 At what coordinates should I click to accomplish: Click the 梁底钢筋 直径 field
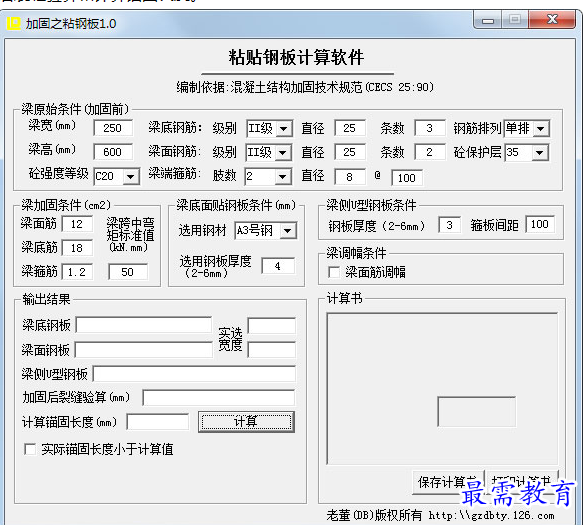point(350,128)
